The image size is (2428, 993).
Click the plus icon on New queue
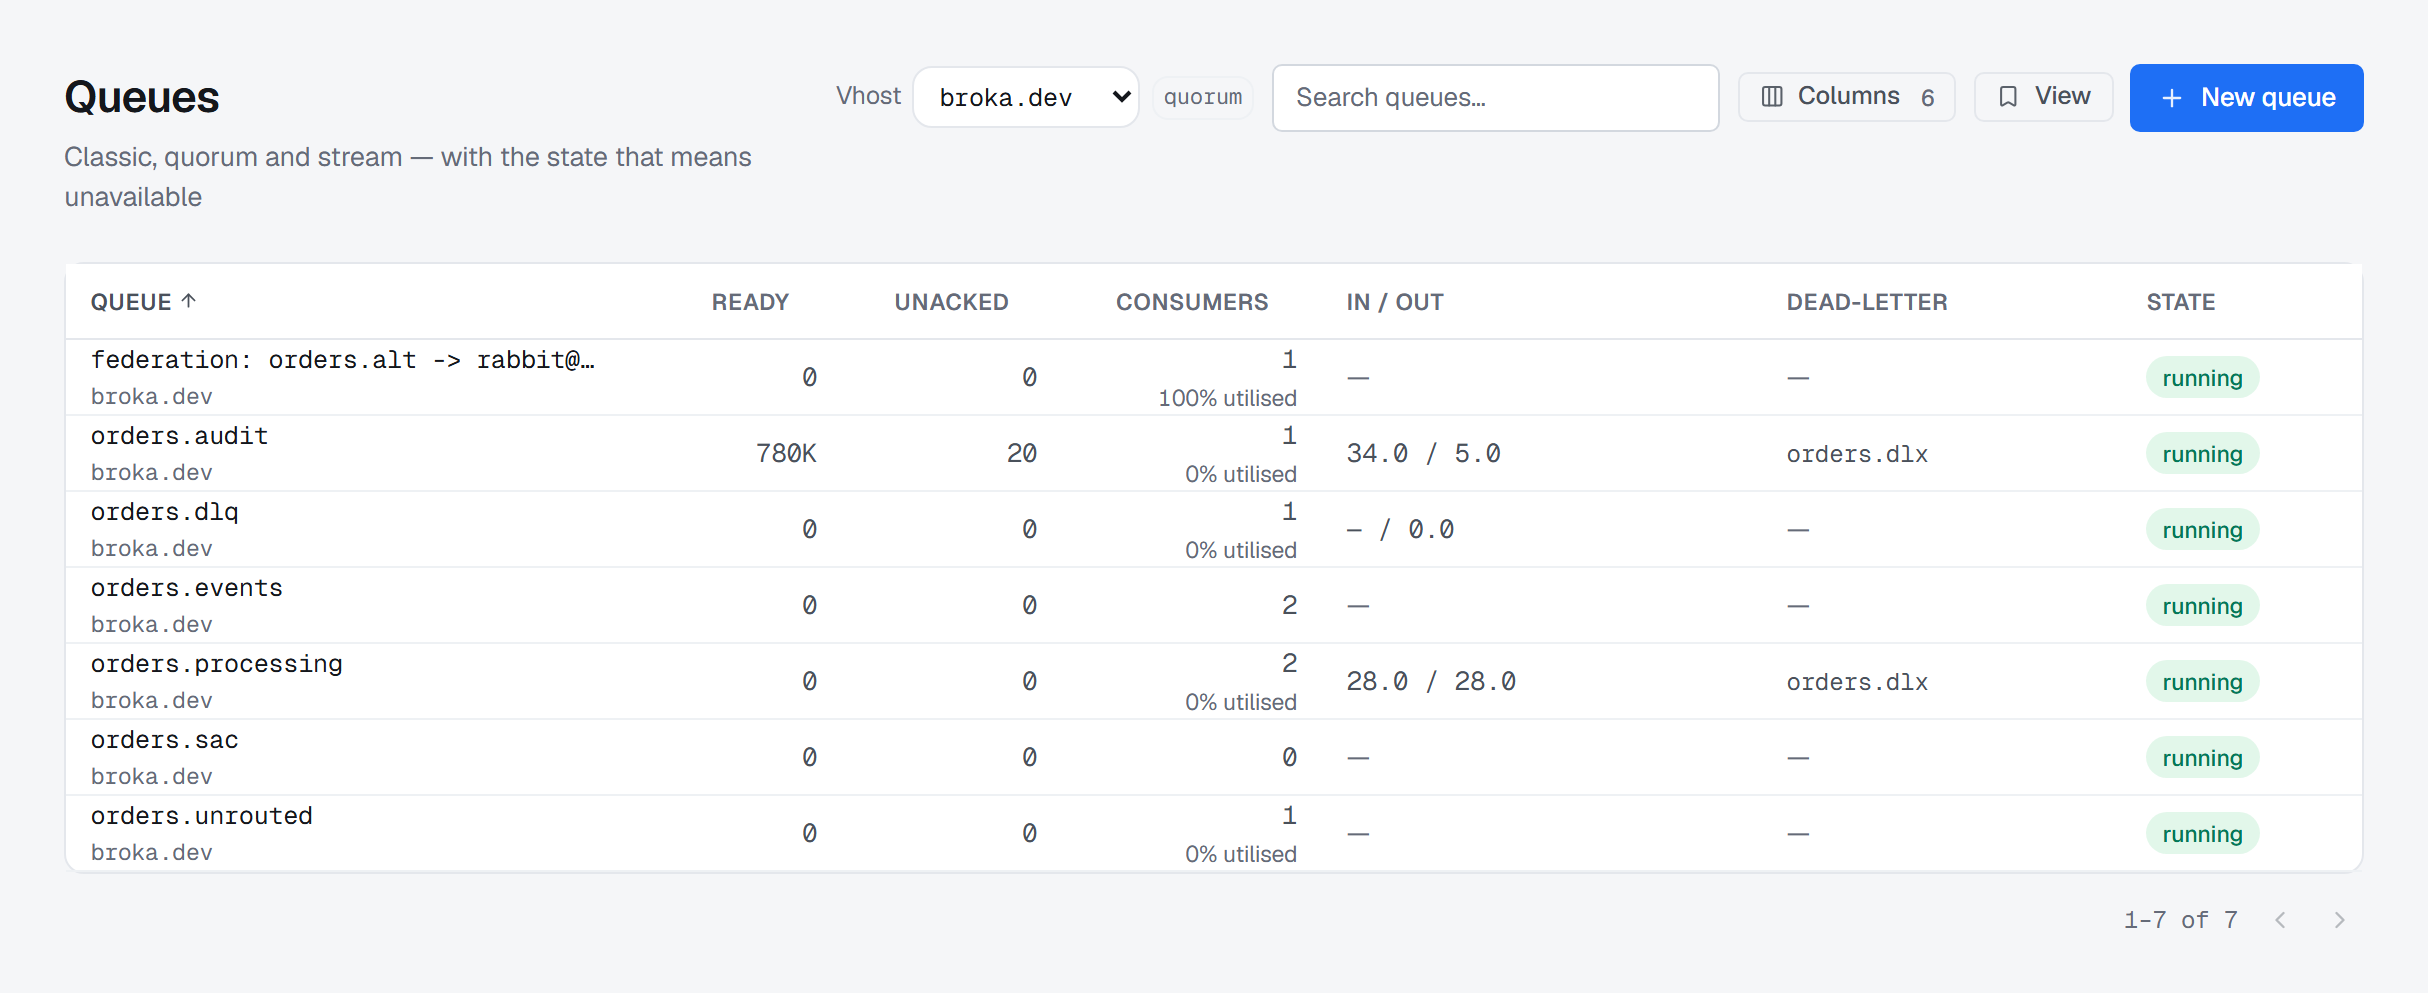2171,98
